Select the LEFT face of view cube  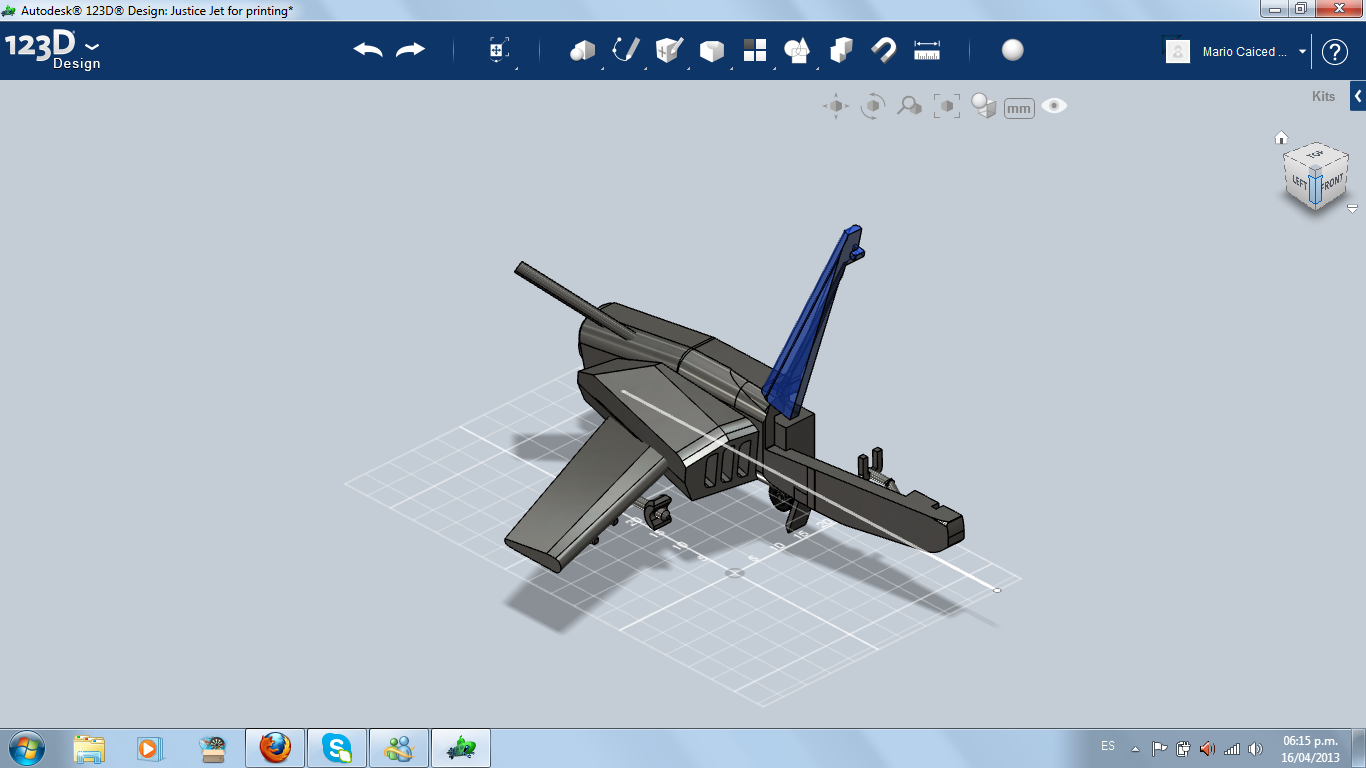[1300, 181]
